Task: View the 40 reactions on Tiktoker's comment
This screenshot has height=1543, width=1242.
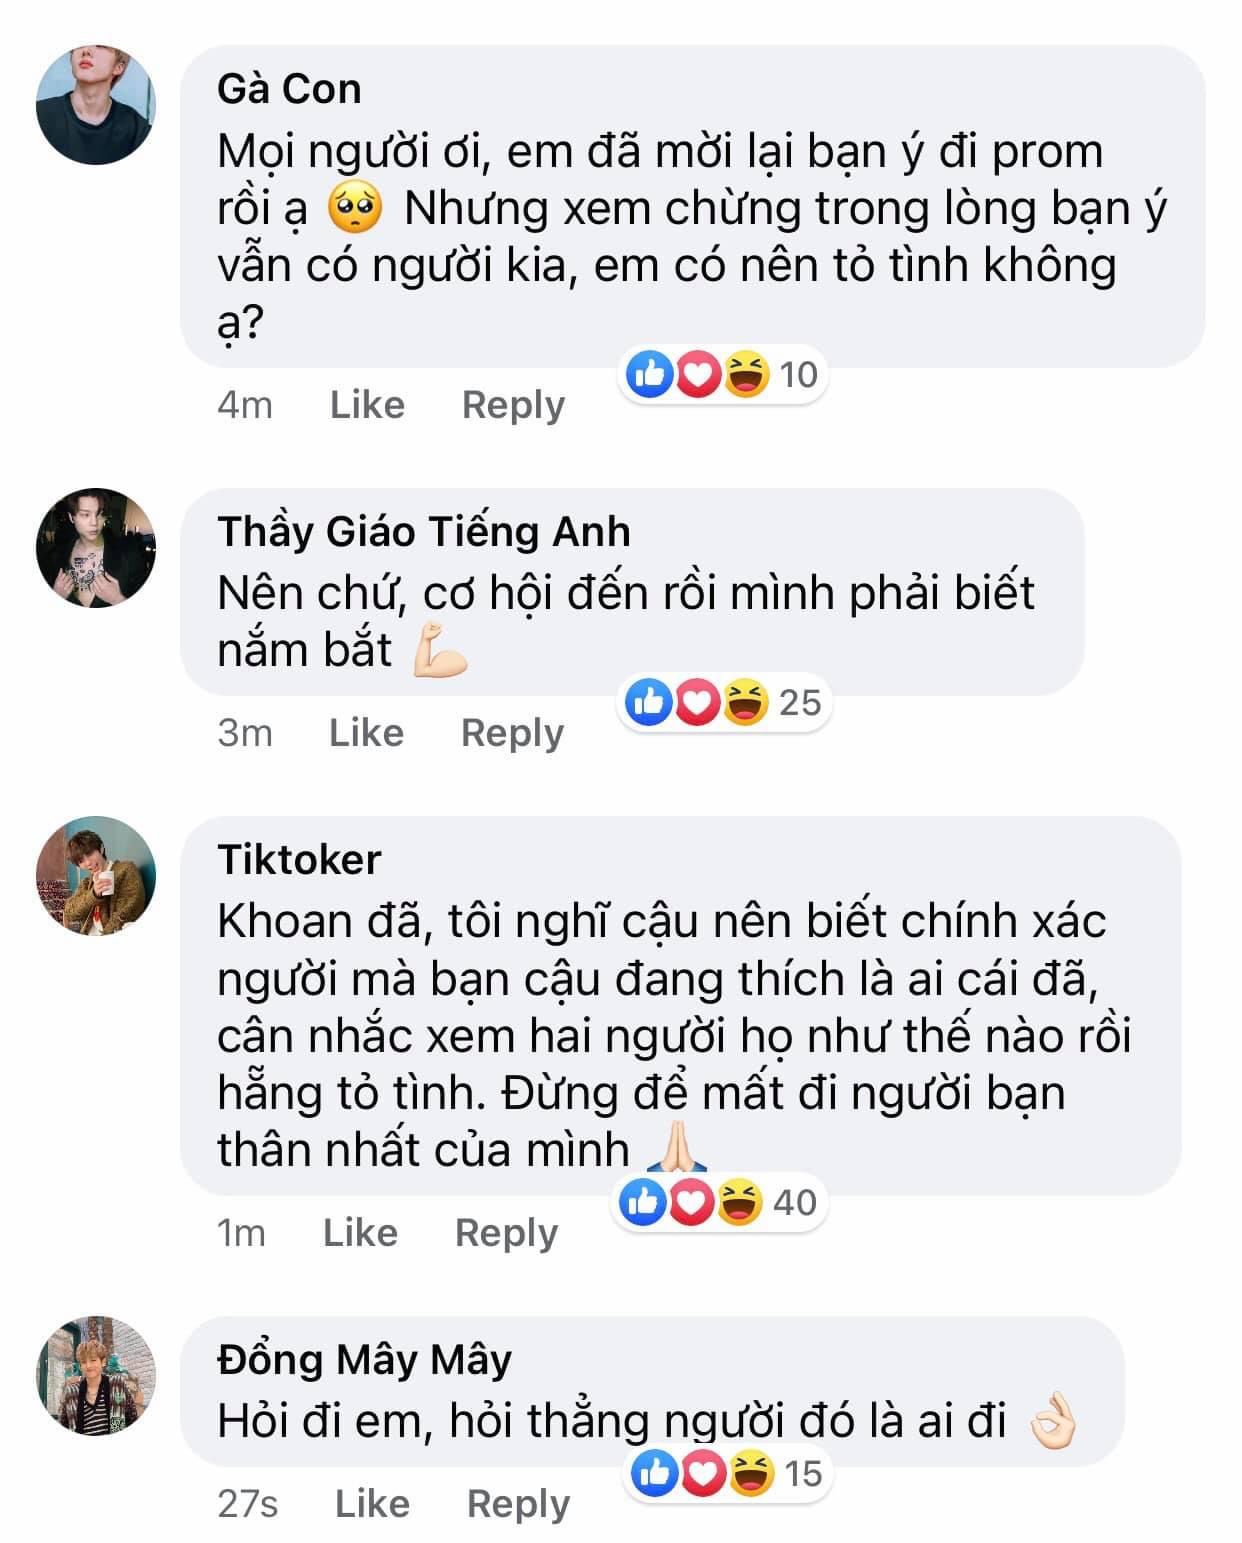Action: click(719, 1202)
